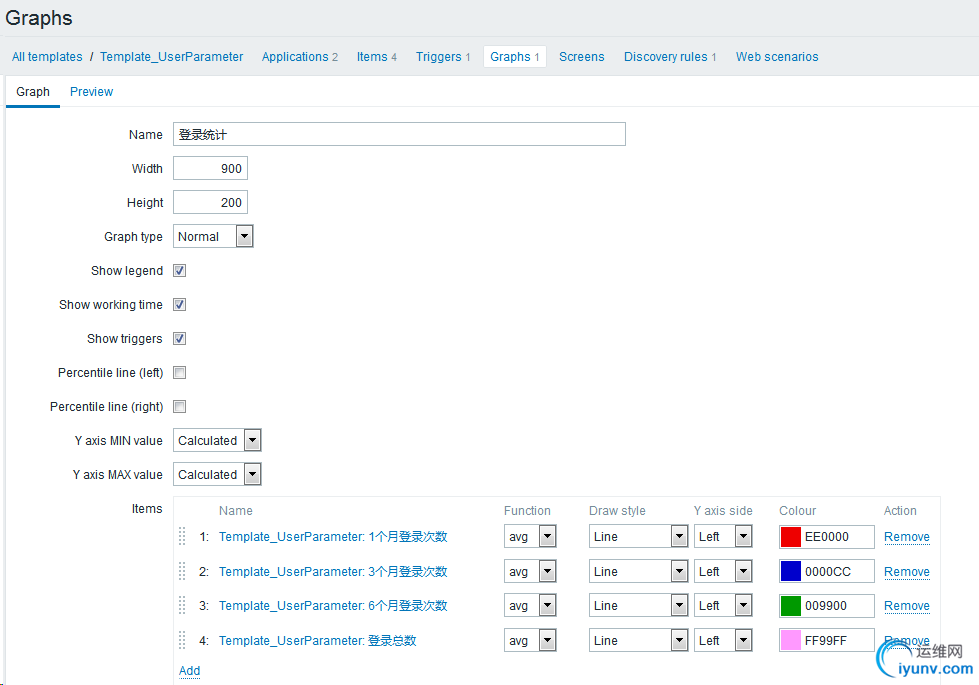This screenshot has height=685, width=979.
Task: Open Draw style dropdown for item 1
Action: 638,537
